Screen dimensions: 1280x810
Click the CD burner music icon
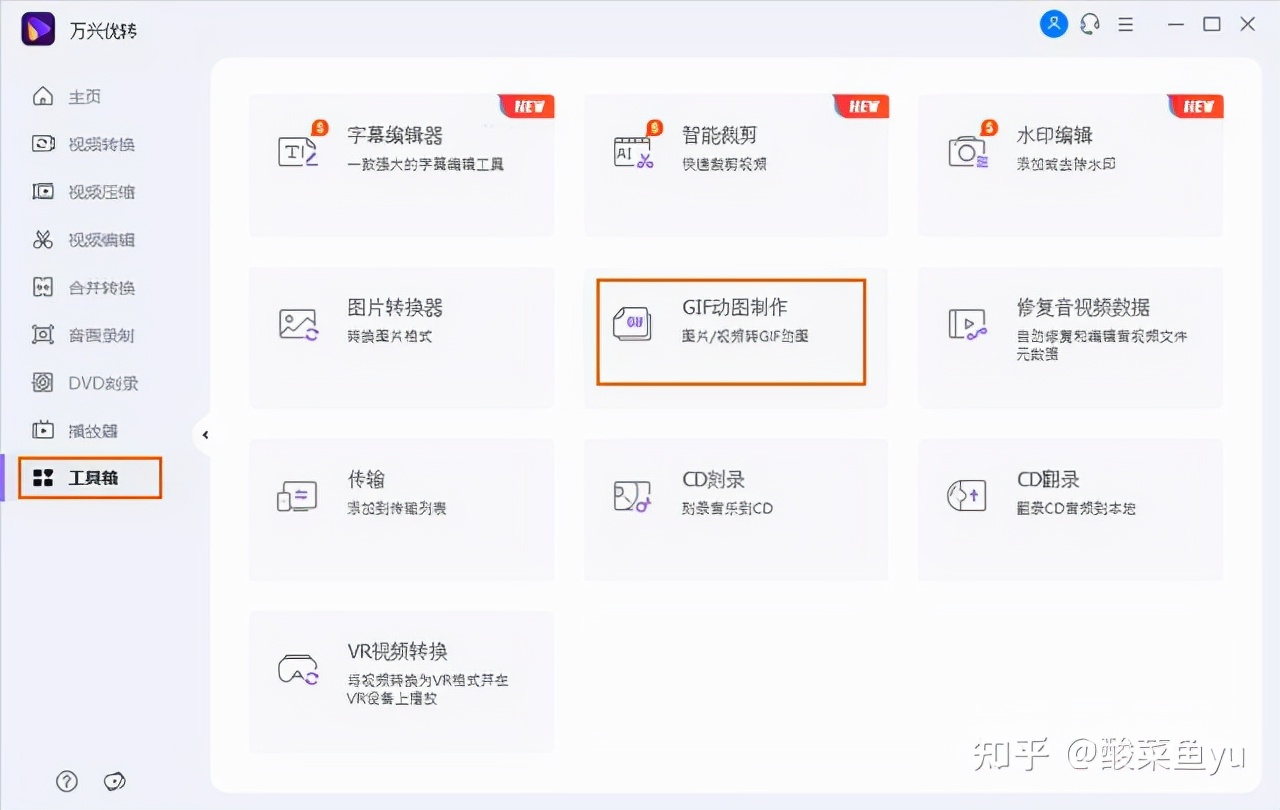pyautogui.click(x=632, y=496)
